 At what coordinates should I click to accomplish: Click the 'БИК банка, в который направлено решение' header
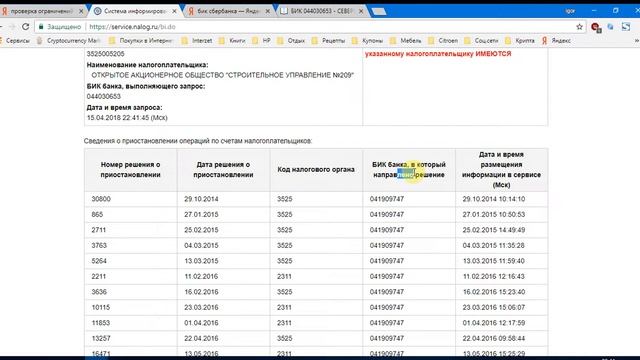(409, 170)
